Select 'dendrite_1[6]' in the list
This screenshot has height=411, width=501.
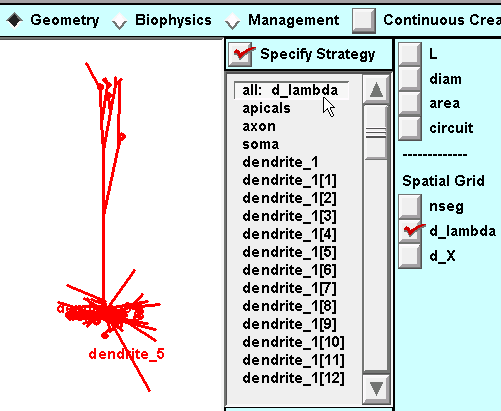click(289, 270)
